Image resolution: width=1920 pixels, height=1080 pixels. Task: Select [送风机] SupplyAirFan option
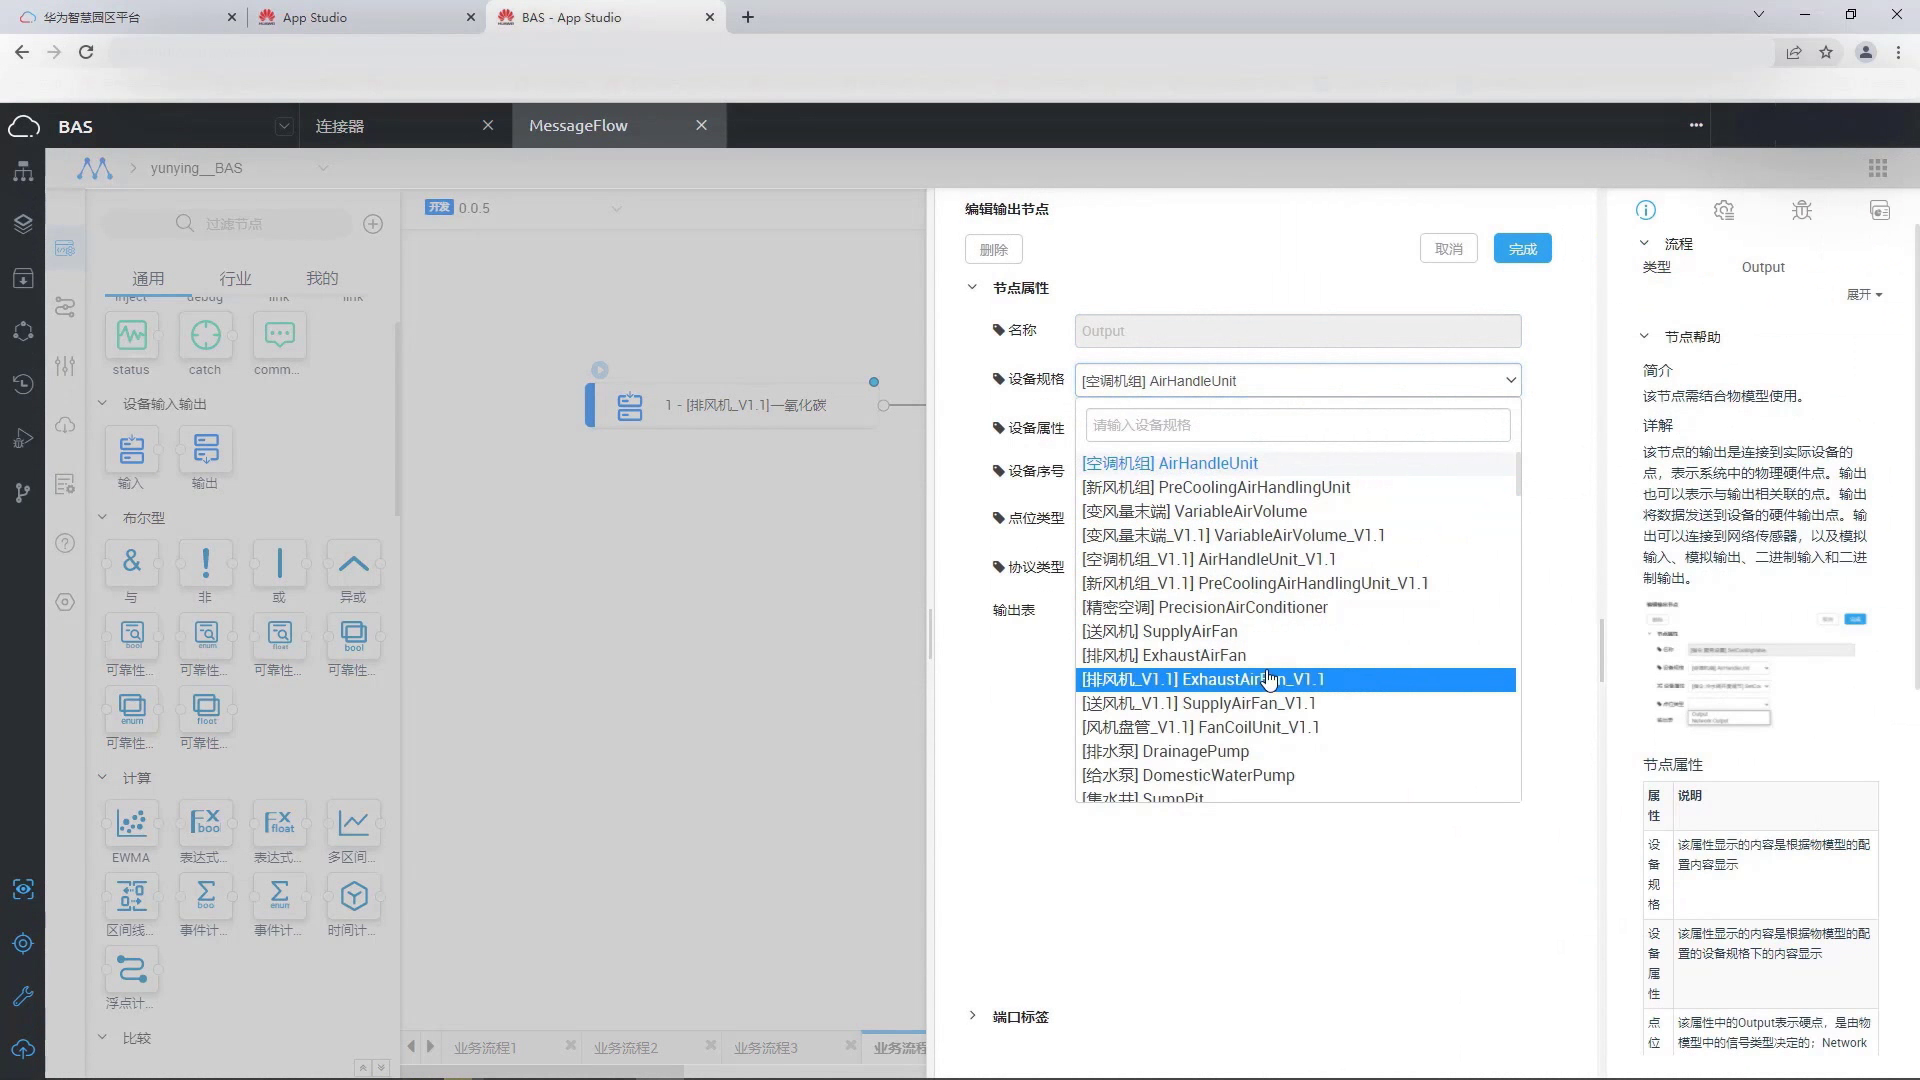point(1296,631)
